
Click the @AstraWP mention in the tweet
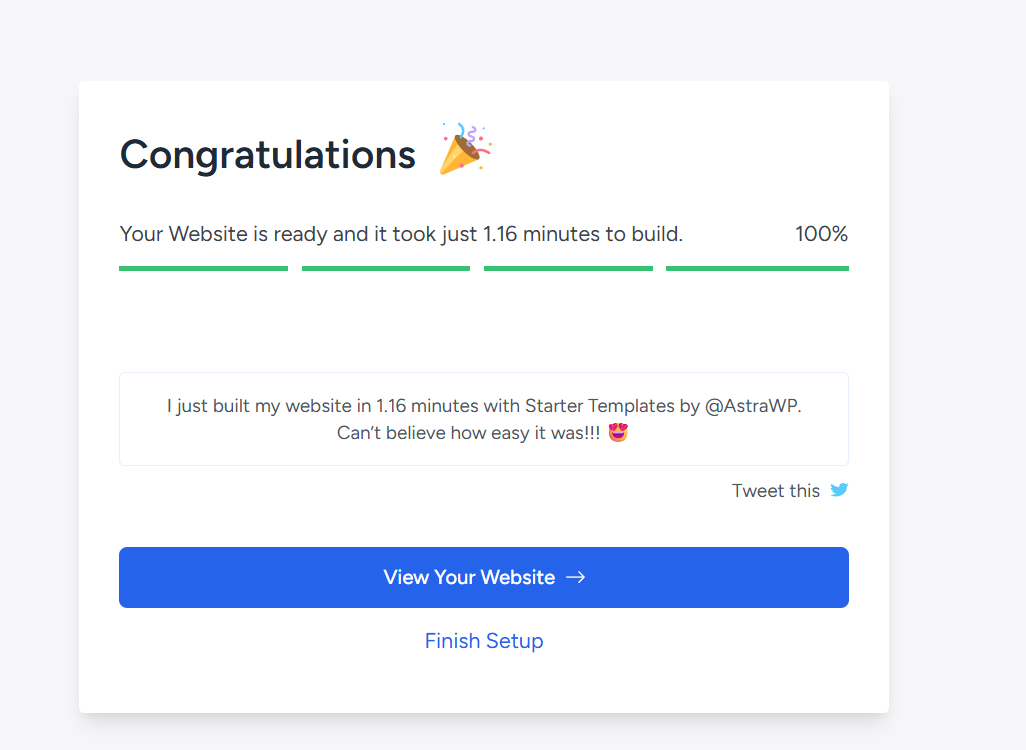click(x=753, y=407)
